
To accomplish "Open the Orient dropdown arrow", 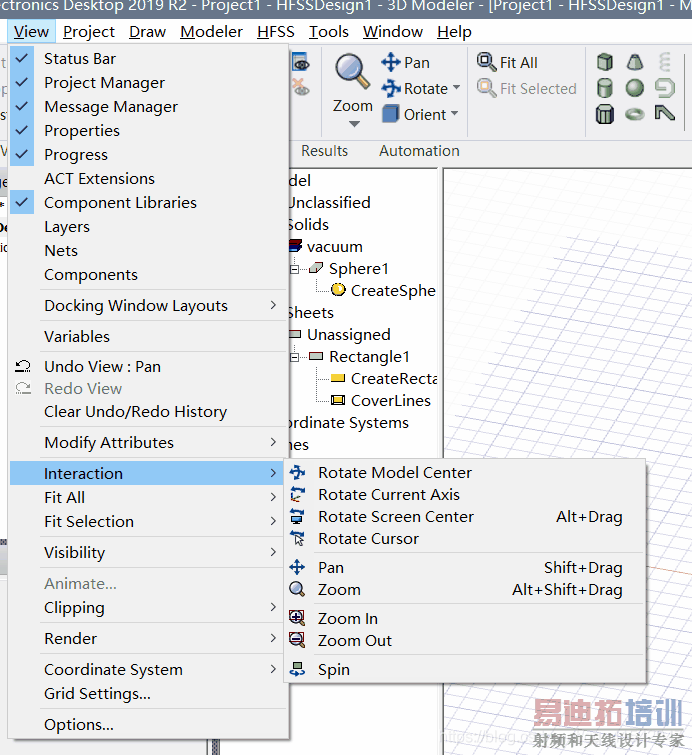I will coord(454,114).
